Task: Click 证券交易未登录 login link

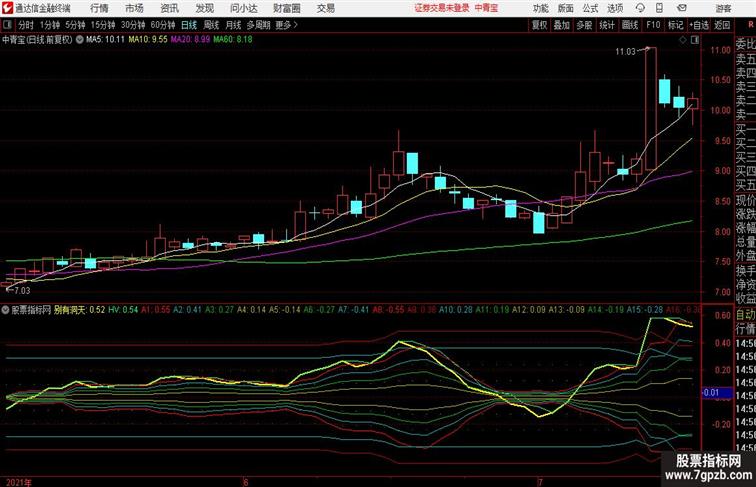Action: click(x=442, y=8)
